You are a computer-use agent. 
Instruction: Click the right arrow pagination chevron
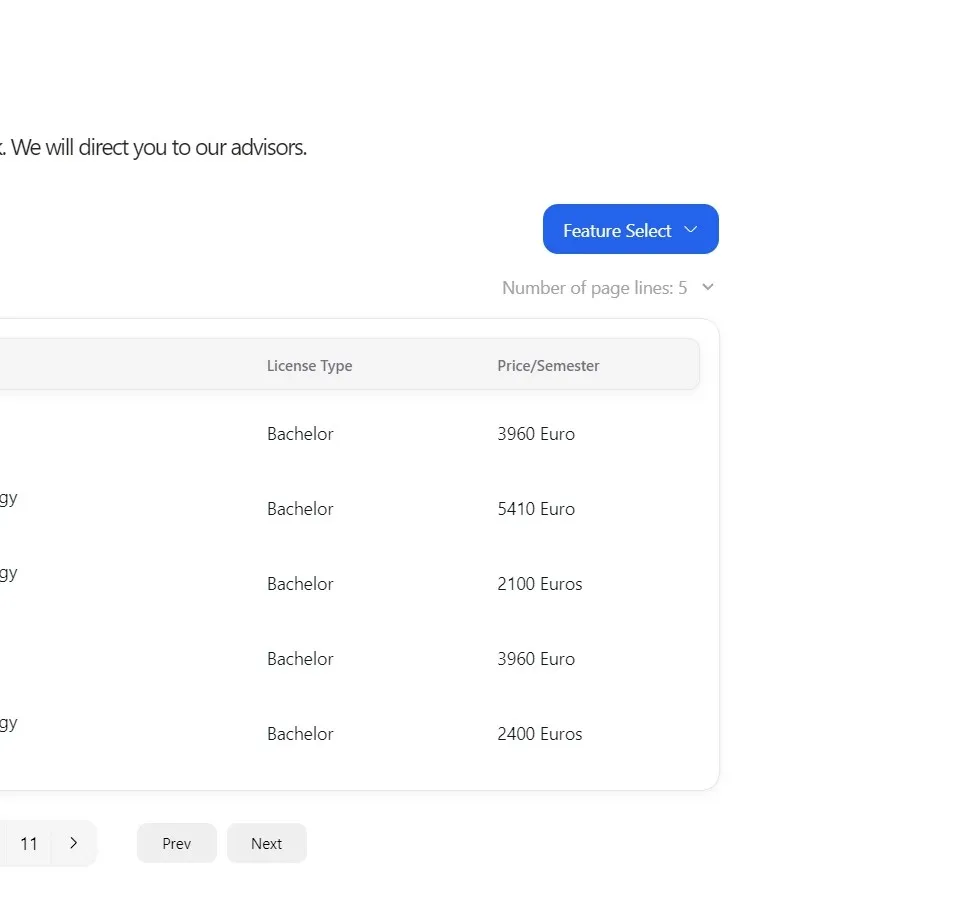73,843
